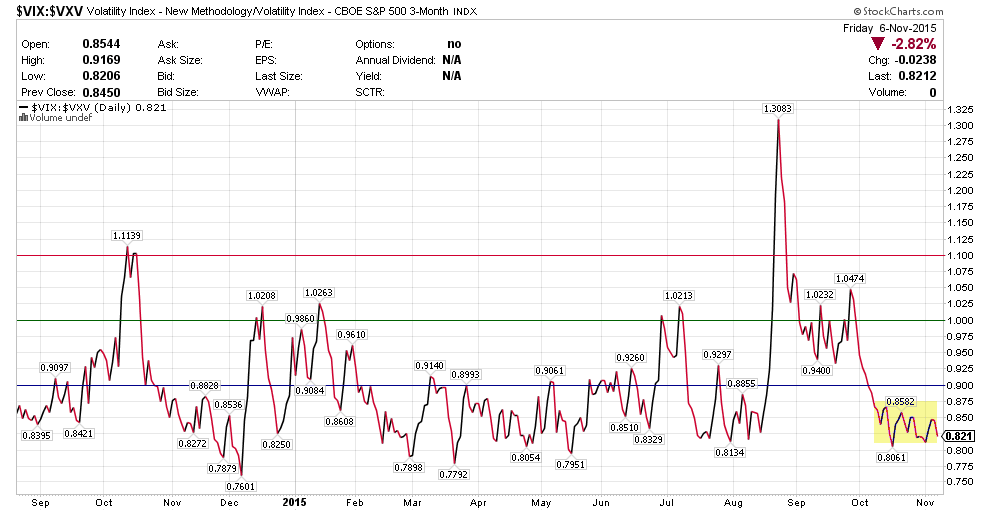Click the red down-triangle change indicator

pyautogui.click(x=878, y=44)
